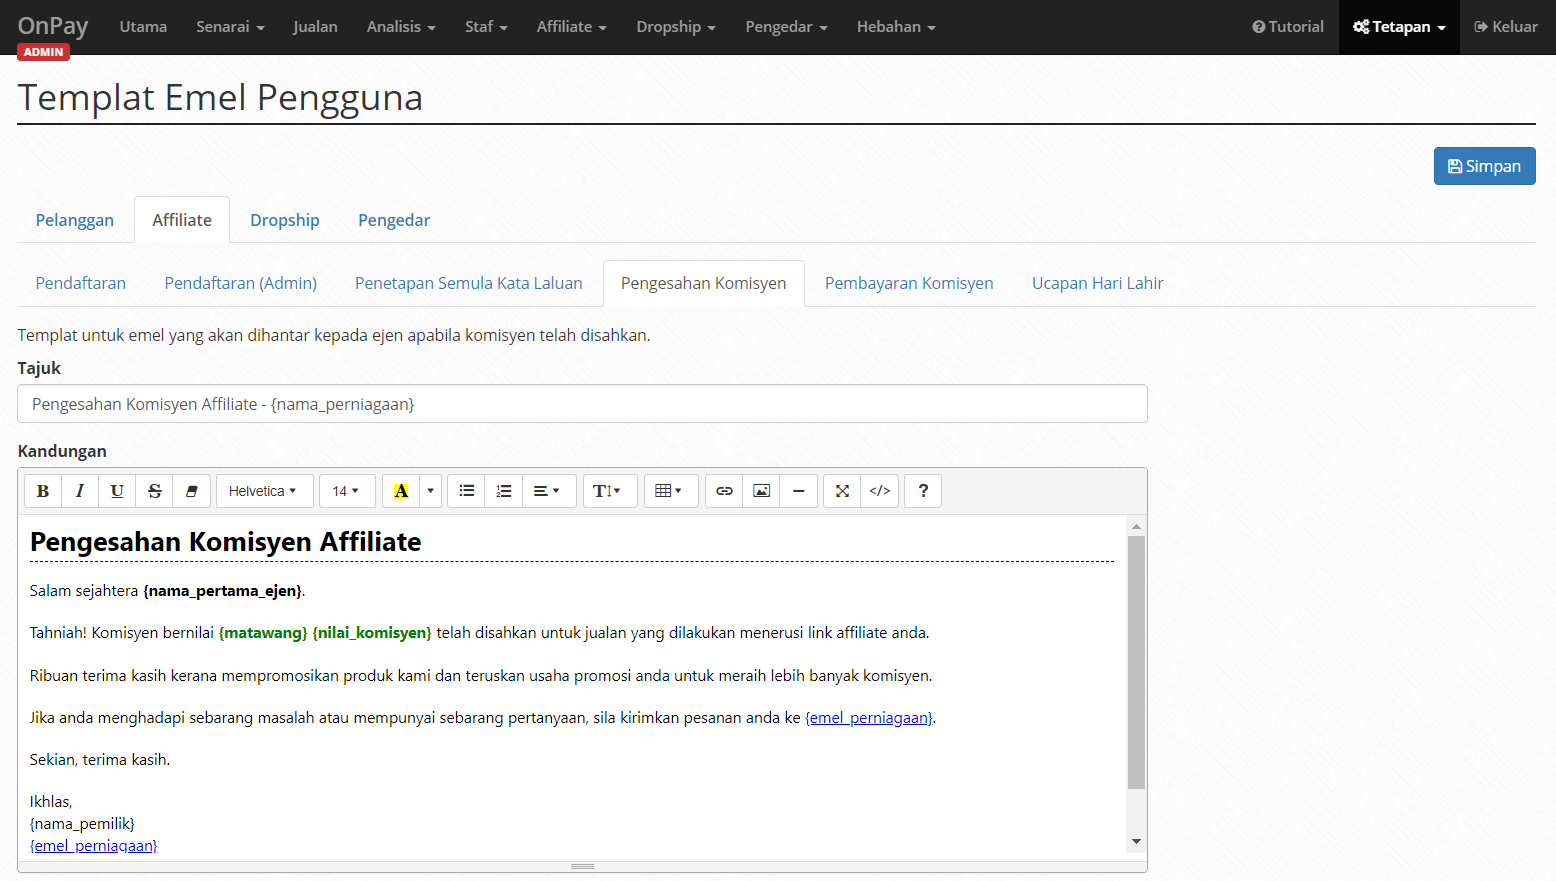Image resolution: width=1556 pixels, height=881 pixels.
Task: Open code view with the </> icon
Action: (x=880, y=491)
